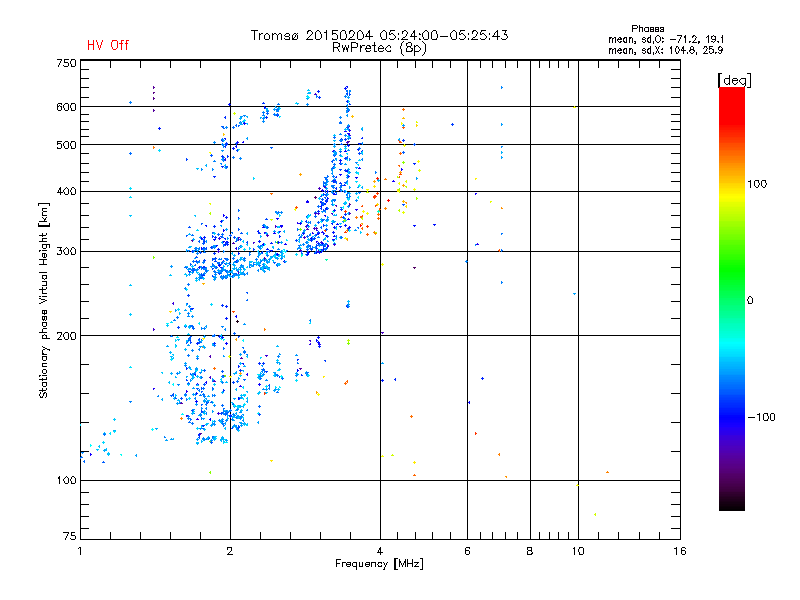Click colorbar tick label '-100'

[761, 417]
